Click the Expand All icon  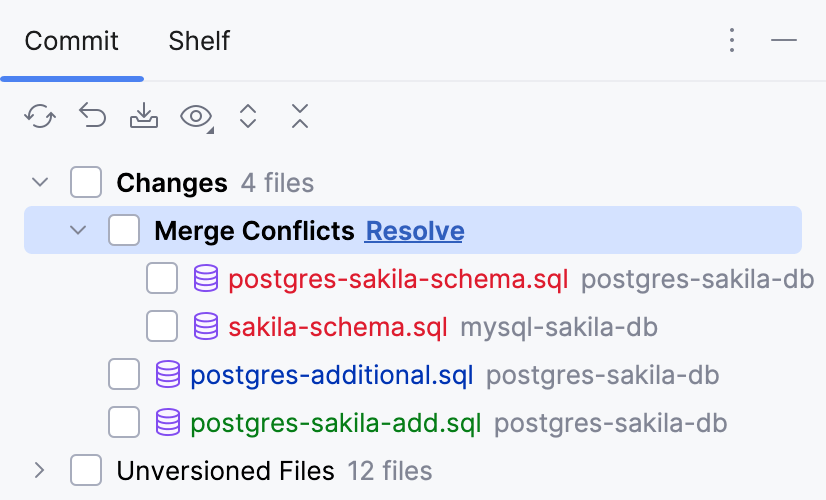coord(248,117)
